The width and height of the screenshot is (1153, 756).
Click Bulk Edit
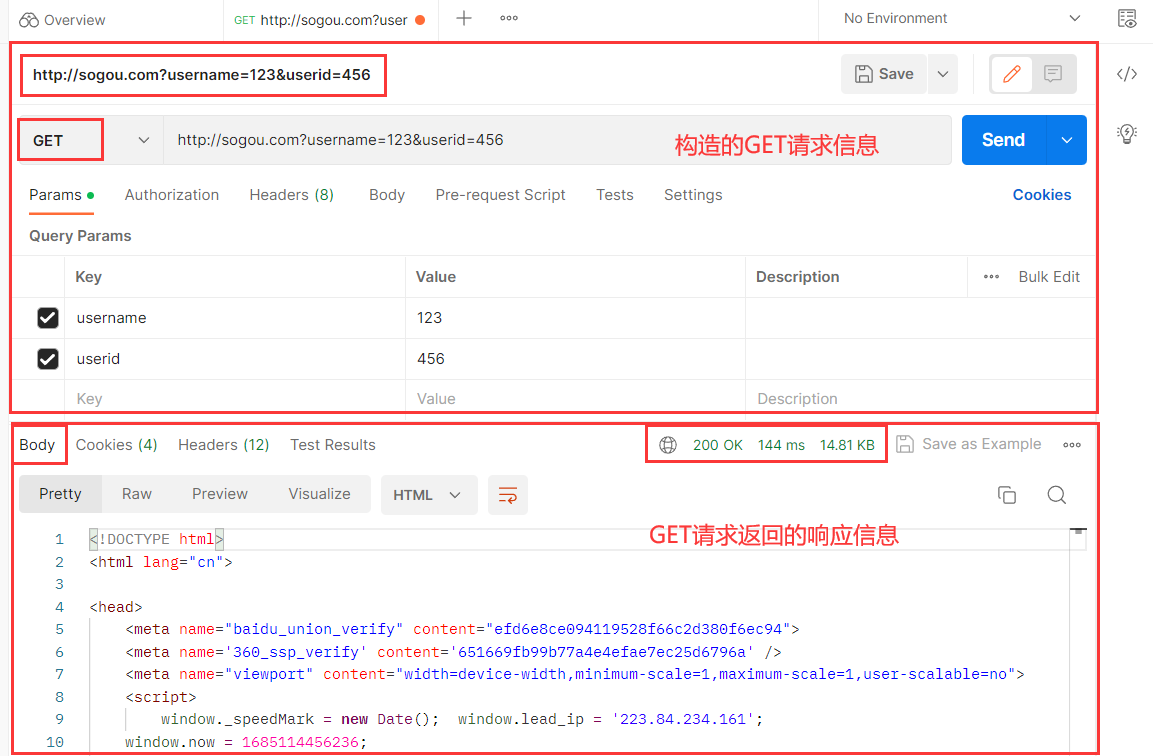pyautogui.click(x=1049, y=277)
